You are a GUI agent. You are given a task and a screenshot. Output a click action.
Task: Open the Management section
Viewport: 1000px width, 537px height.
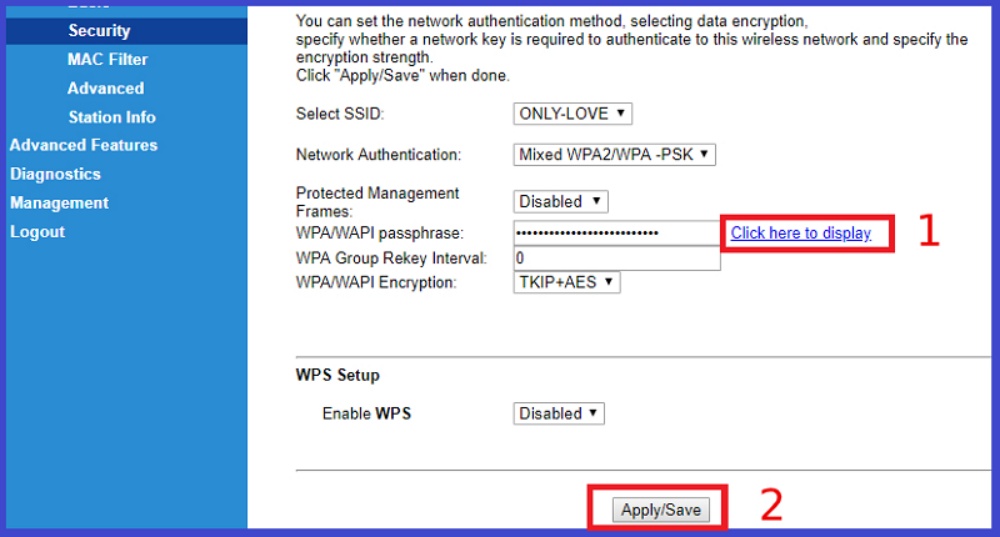coord(59,203)
